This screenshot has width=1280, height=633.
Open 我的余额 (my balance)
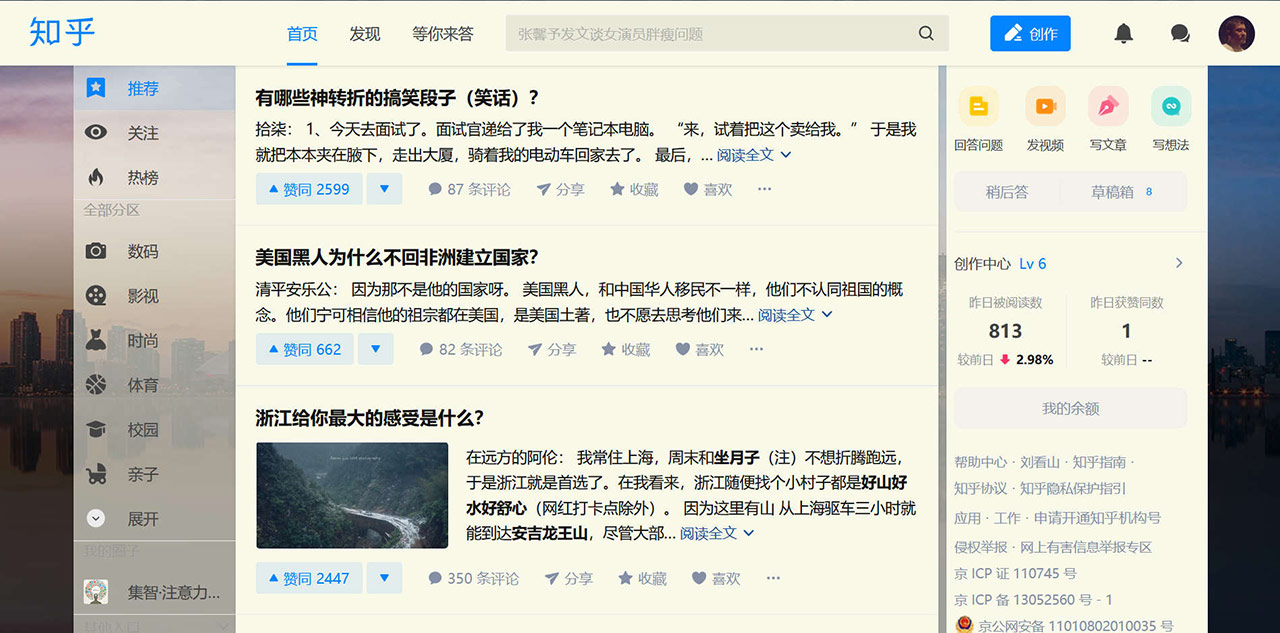coord(1069,408)
